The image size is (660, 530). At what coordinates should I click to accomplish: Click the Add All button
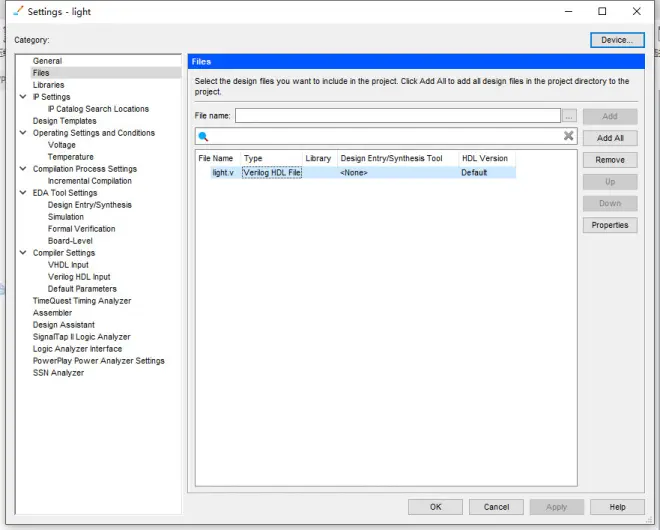pos(610,138)
